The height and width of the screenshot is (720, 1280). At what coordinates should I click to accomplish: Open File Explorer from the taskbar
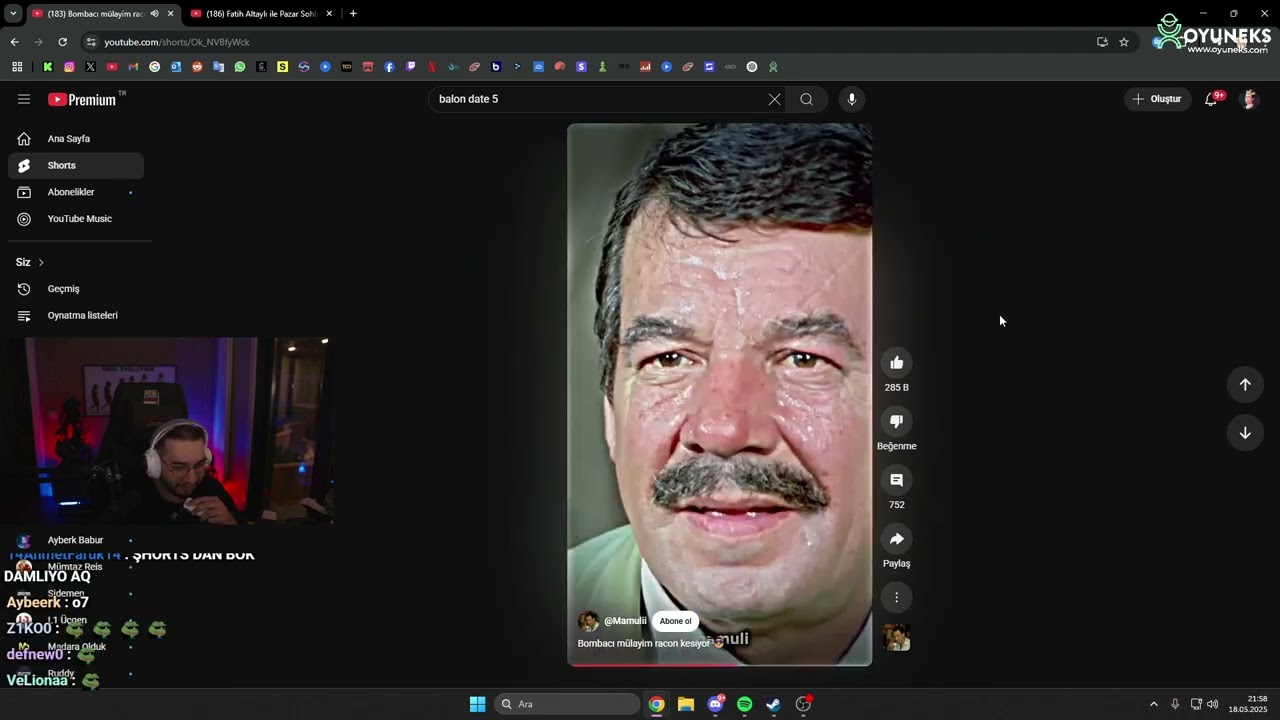(x=686, y=704)
